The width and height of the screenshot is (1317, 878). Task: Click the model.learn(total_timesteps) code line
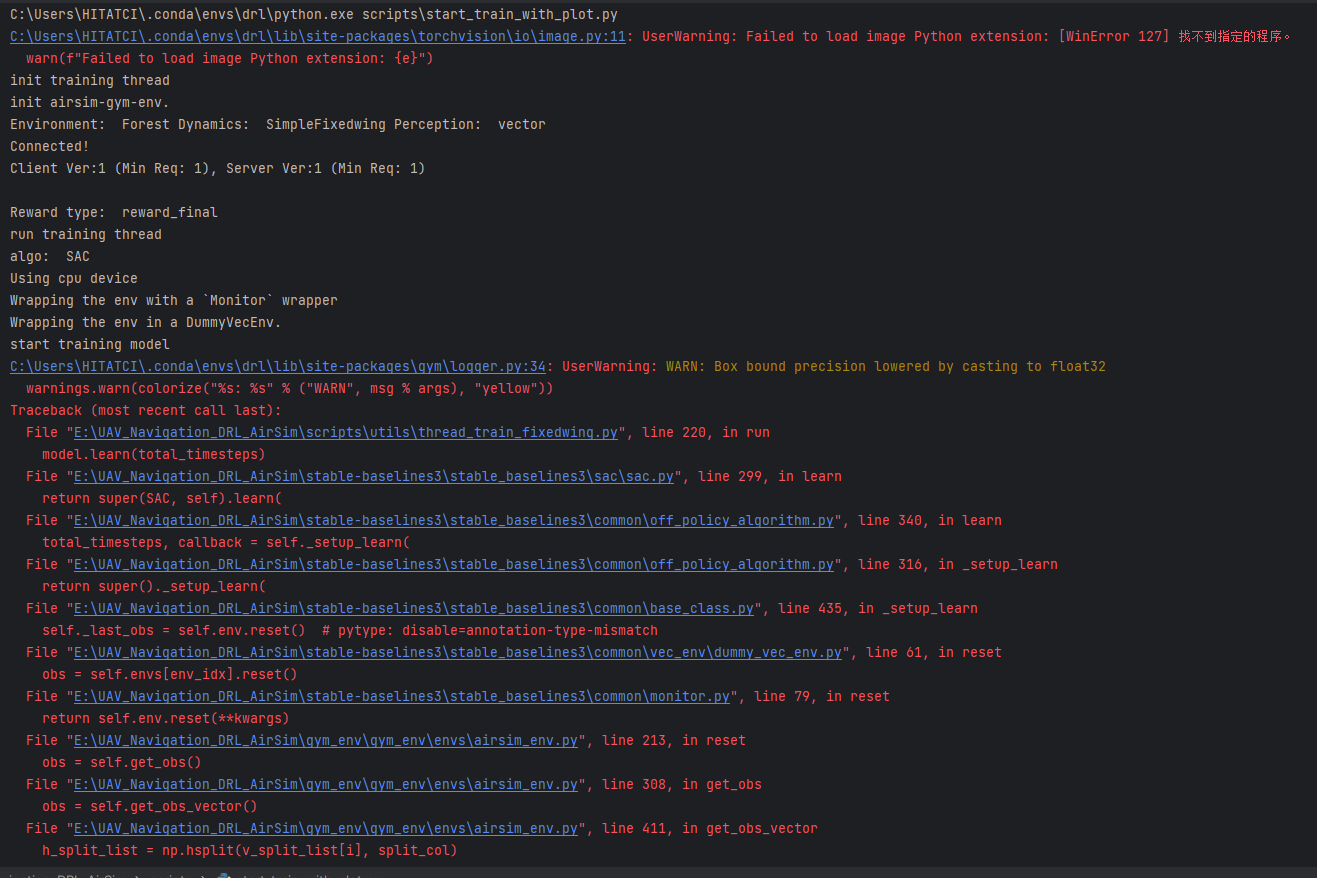(x=155, y=454)
